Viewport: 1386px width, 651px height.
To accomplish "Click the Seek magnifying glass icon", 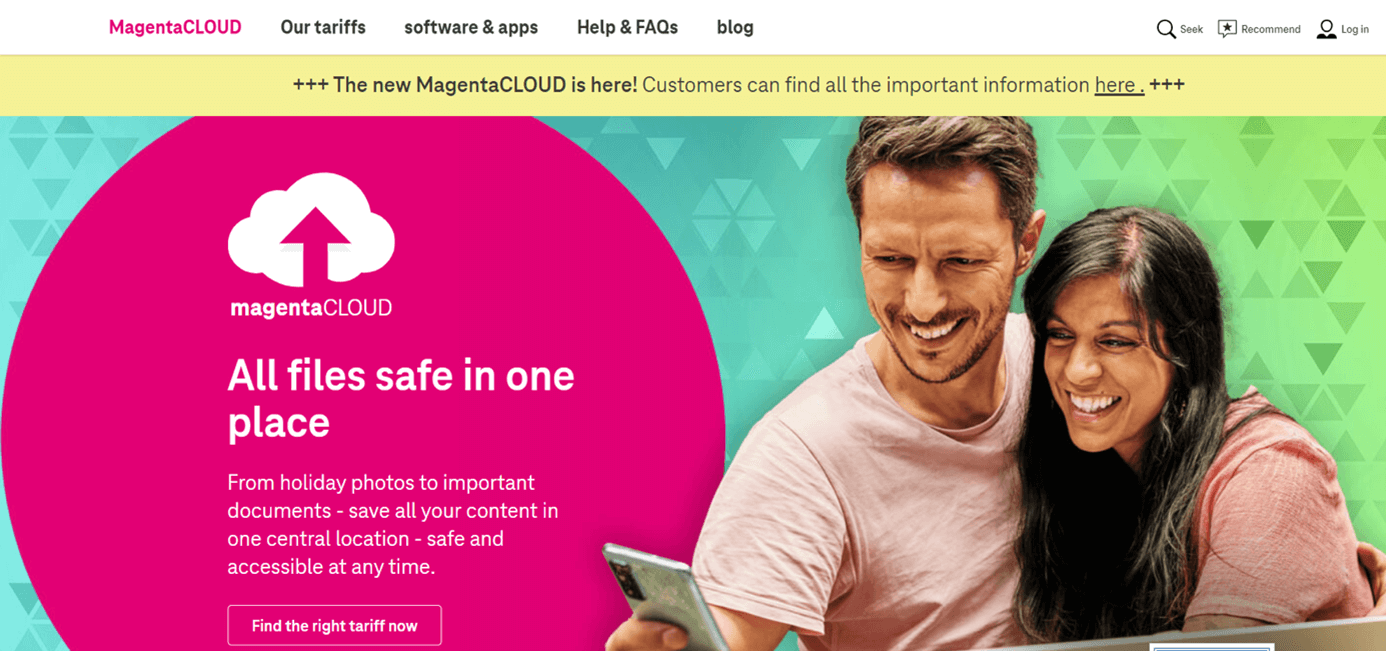I will click(x=1166, y=29).
